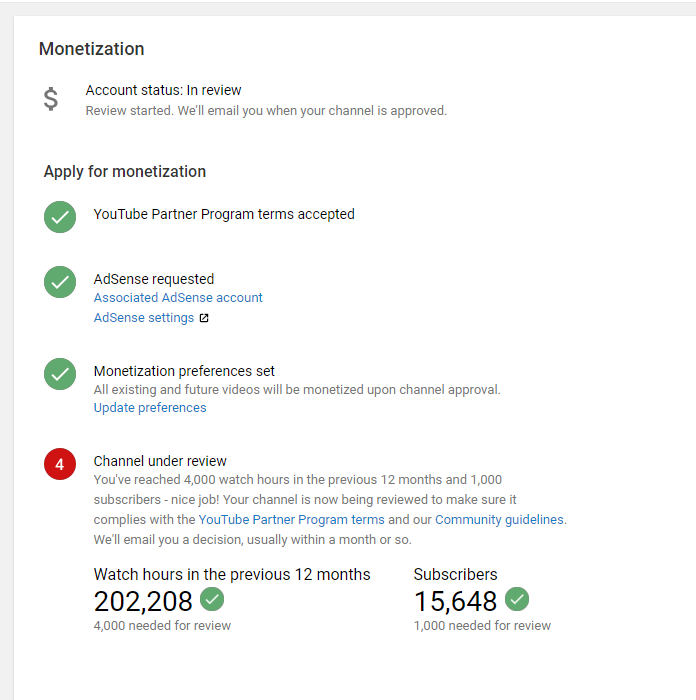Click the 'AdSense requested' step title
Viewport: 696px width, 700px height.
tap(154, 279)
